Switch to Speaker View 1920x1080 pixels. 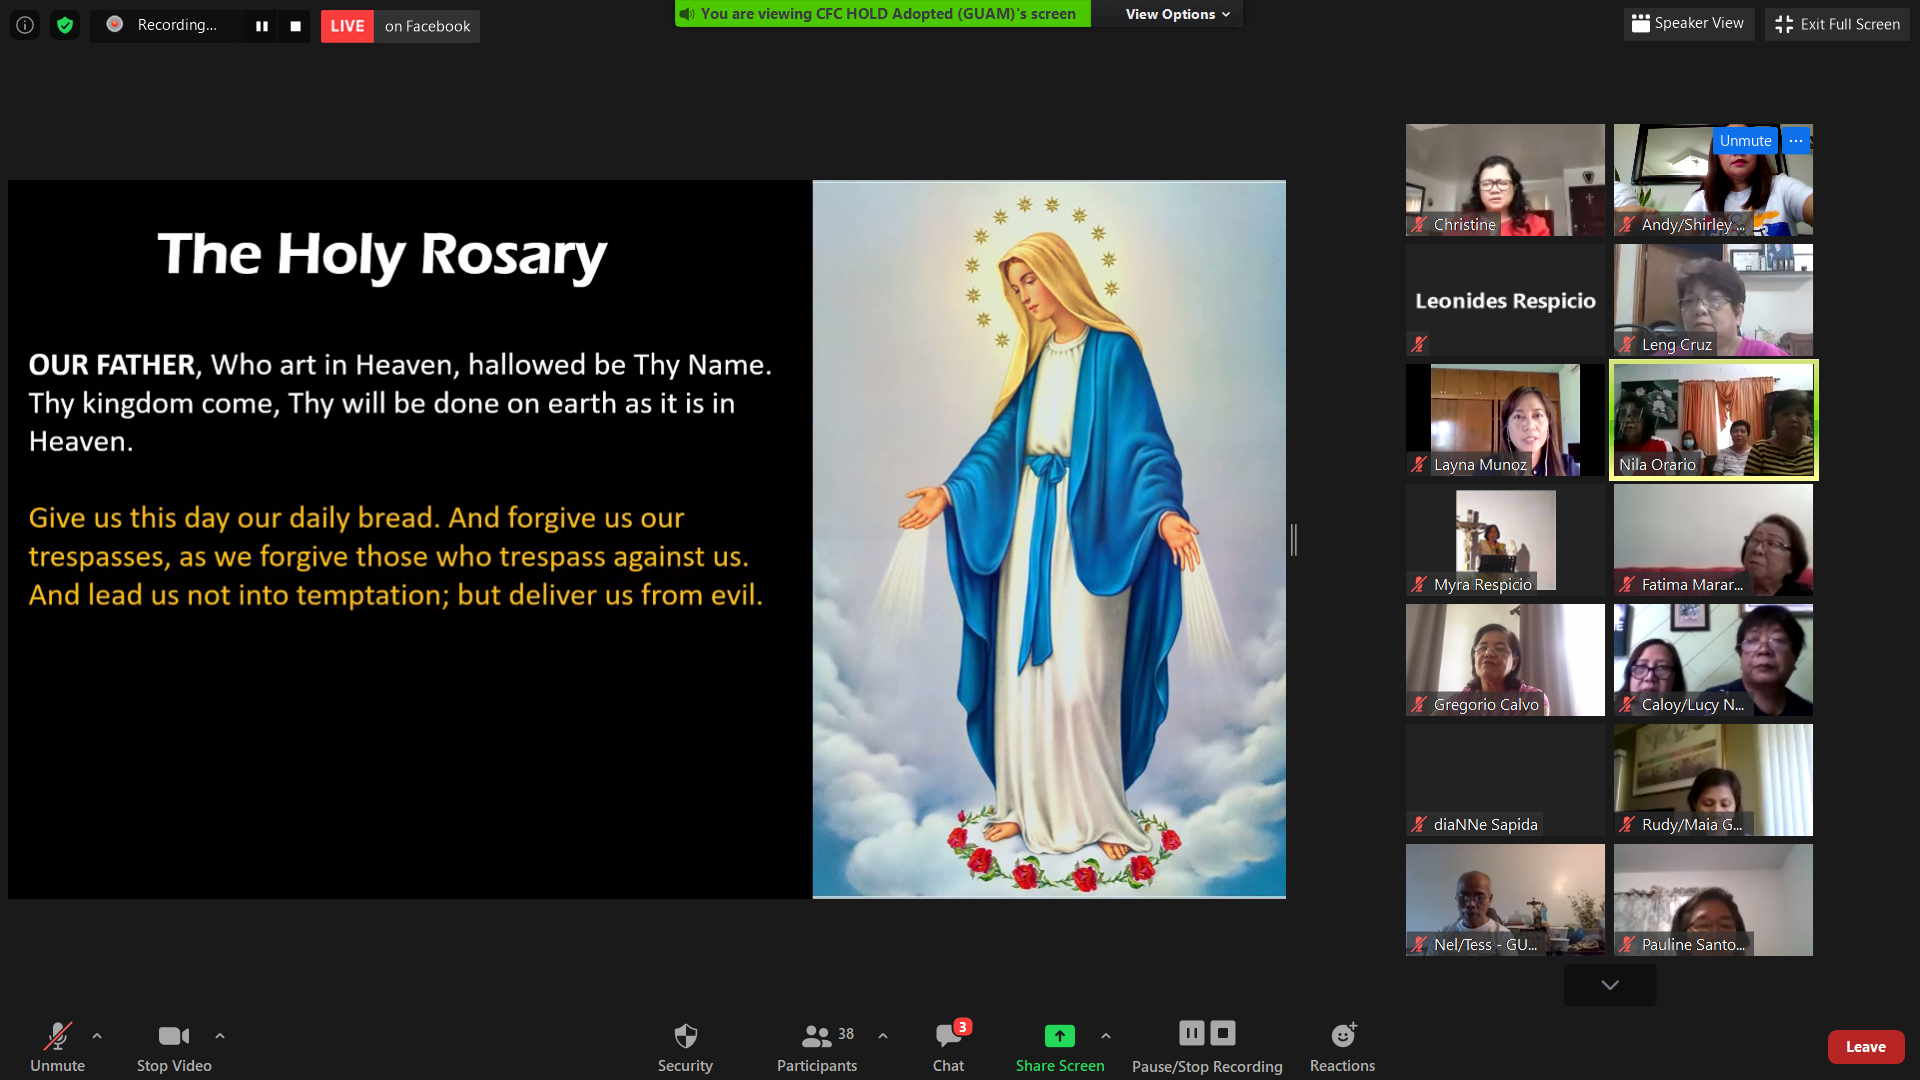1688,23
